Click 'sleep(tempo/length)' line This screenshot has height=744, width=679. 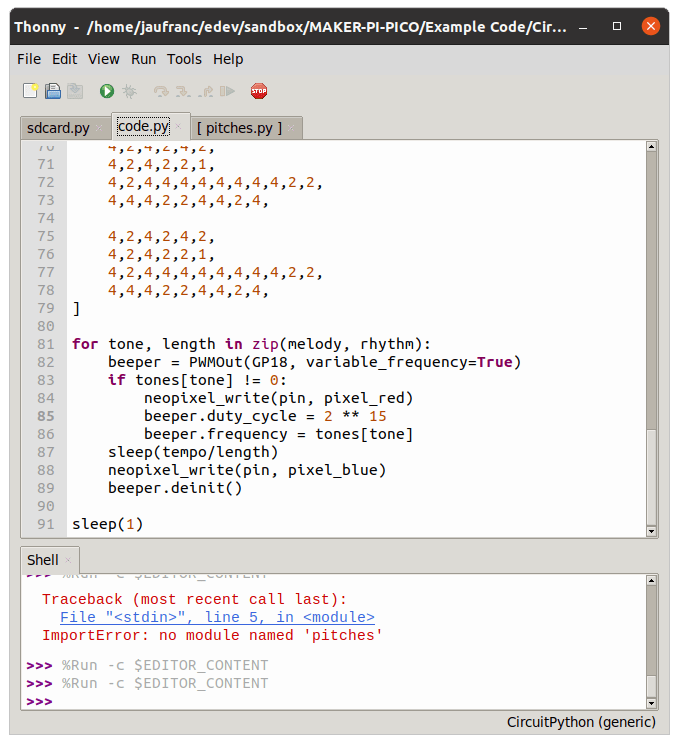(x=193, y=452)
